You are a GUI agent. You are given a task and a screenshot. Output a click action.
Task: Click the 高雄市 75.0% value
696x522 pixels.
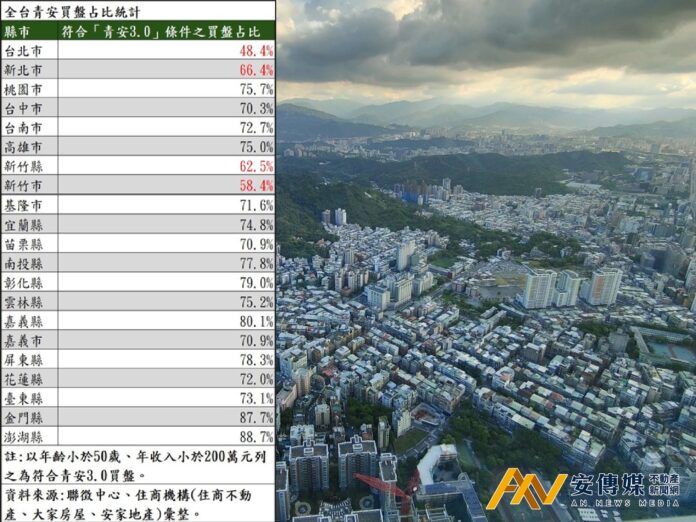pyautogui.click(x=257, y=147)
